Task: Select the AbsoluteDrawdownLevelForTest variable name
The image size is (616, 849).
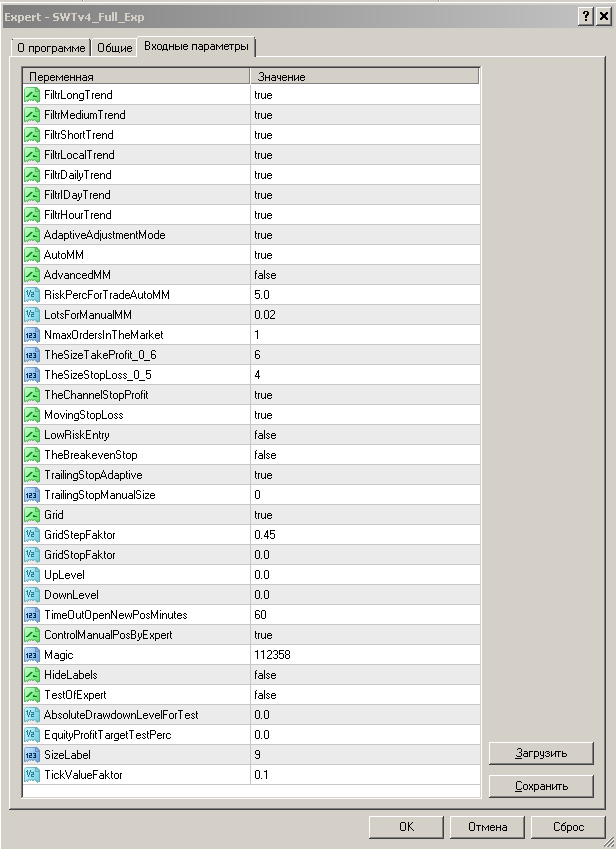Action: click(121, 715)
